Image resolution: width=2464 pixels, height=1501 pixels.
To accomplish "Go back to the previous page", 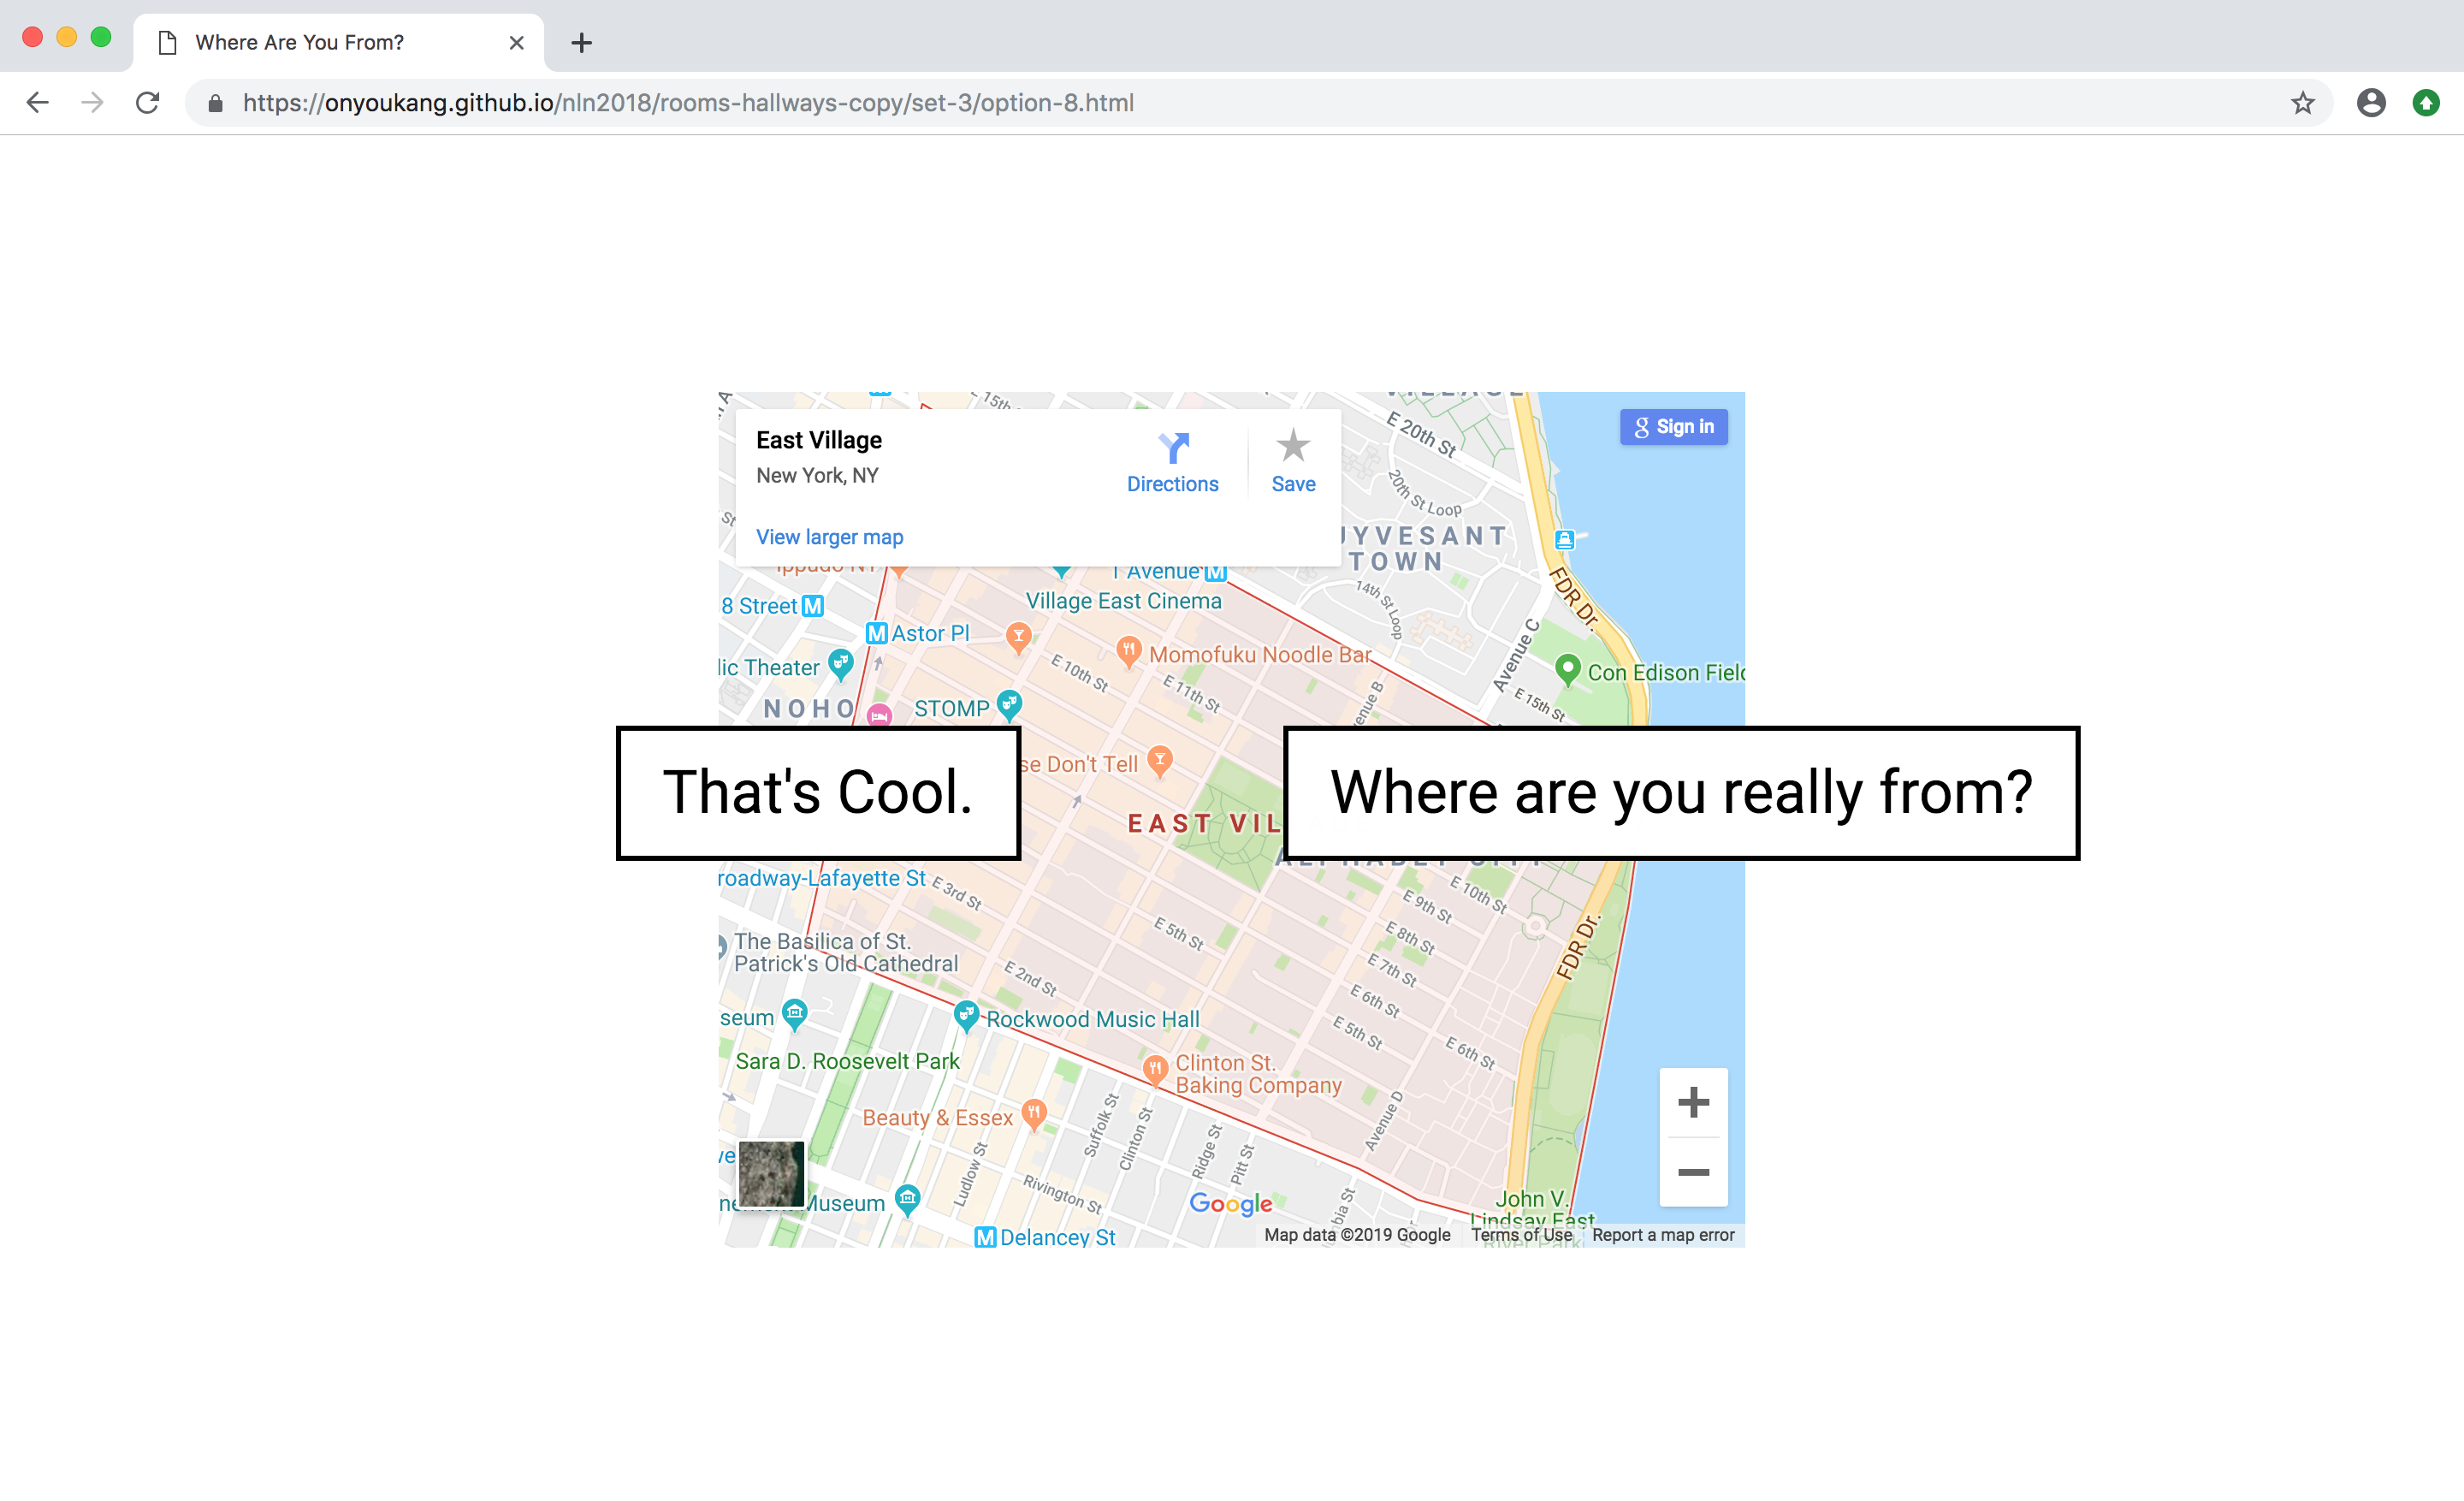I will coord(38,103).
